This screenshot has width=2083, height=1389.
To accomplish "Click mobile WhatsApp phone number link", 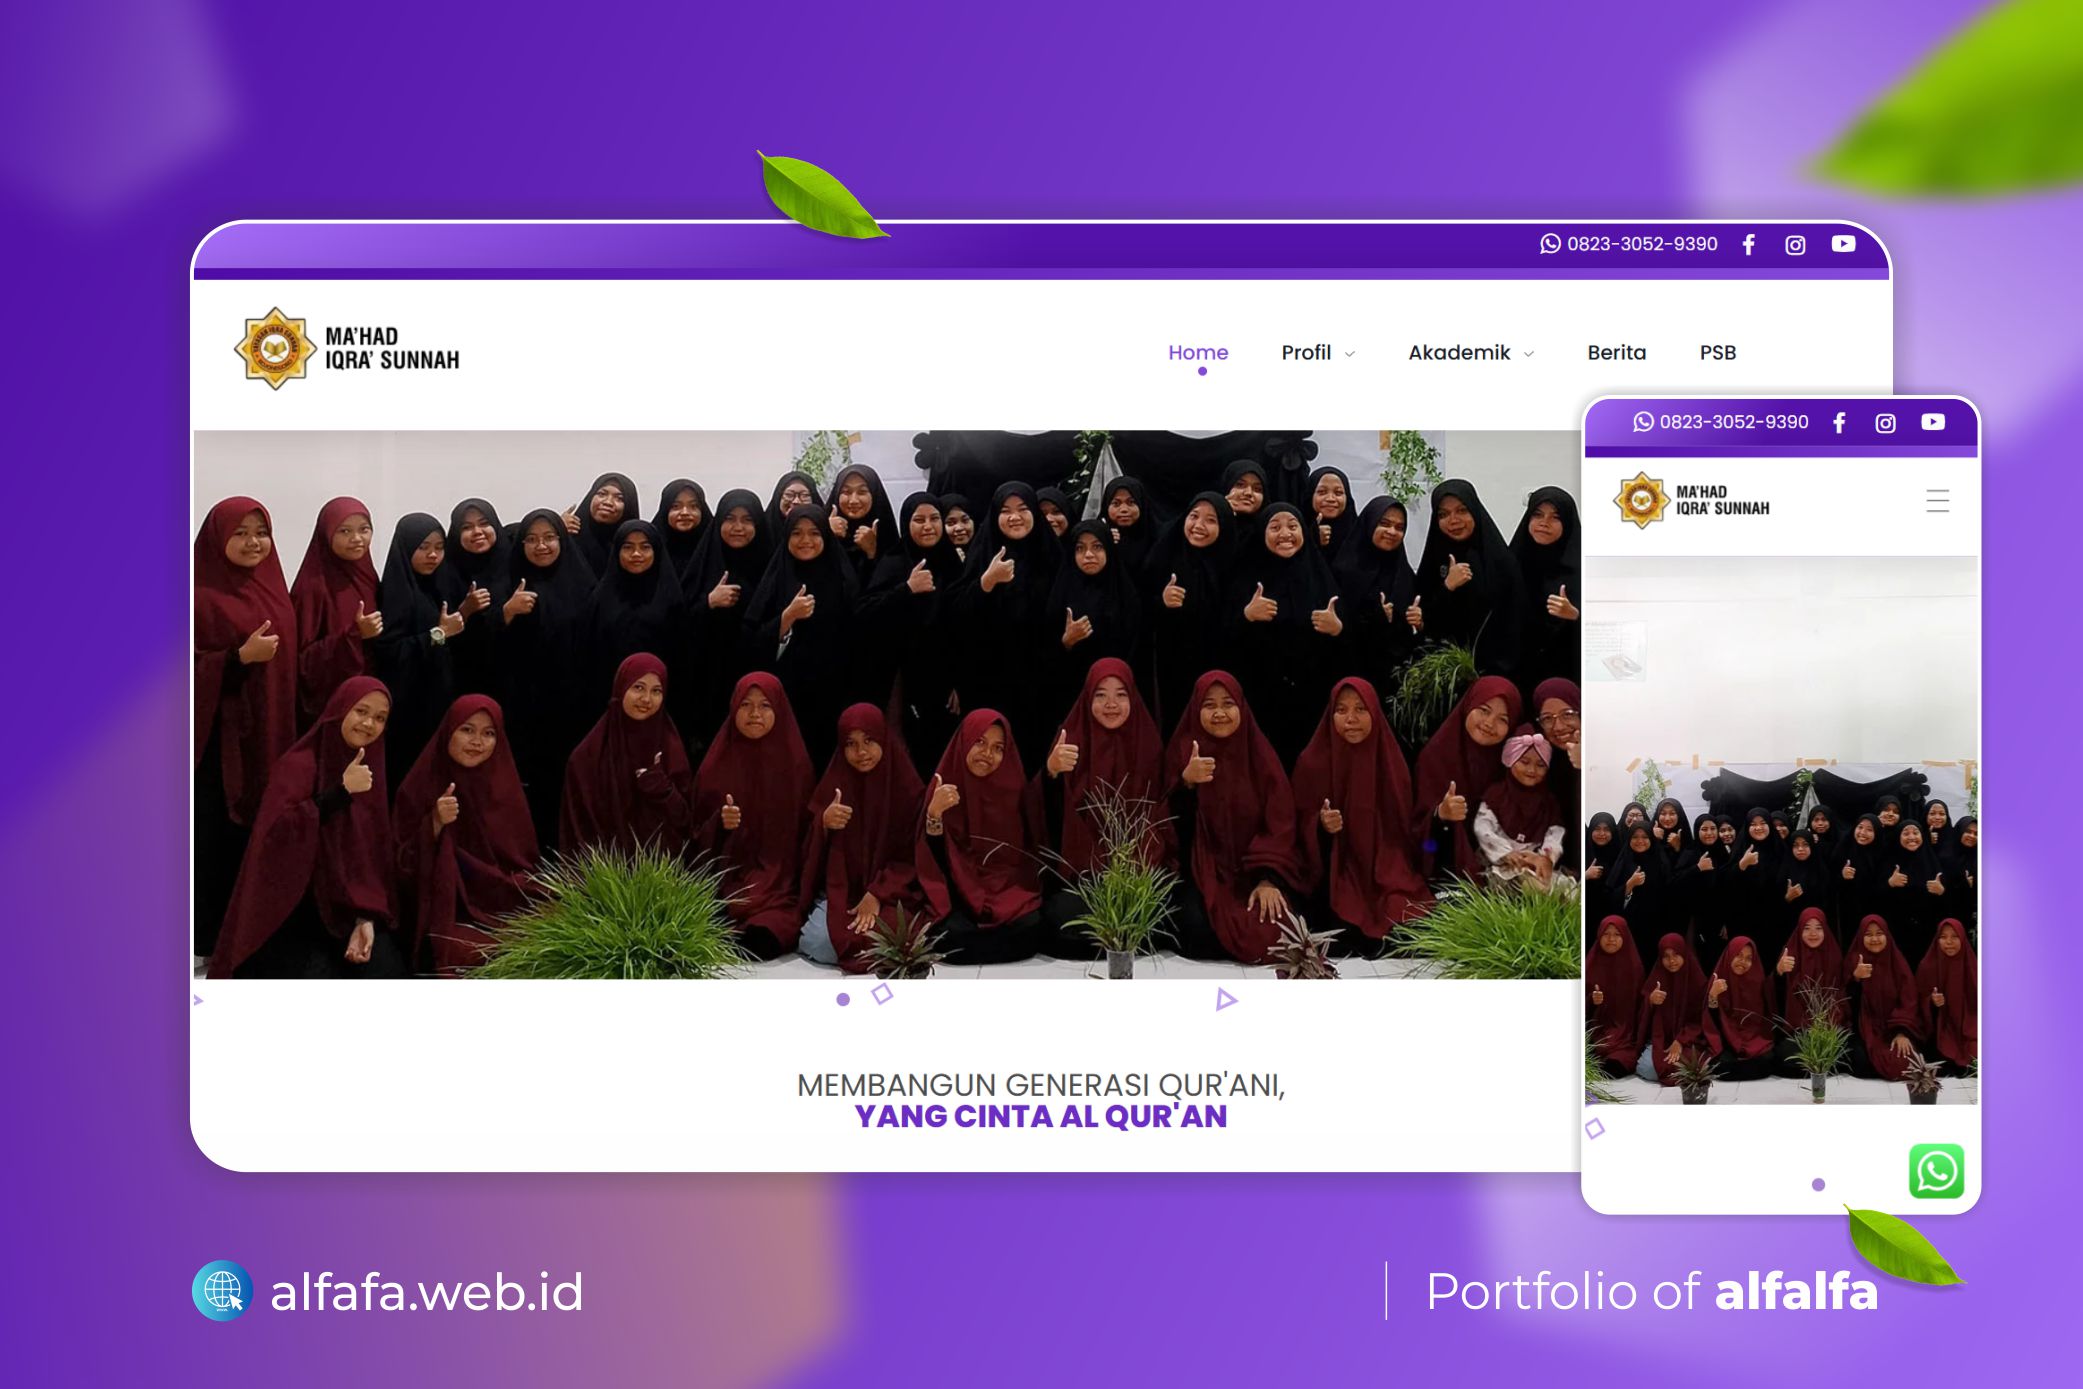I will pyautogui.click(x=1721, y=422).
